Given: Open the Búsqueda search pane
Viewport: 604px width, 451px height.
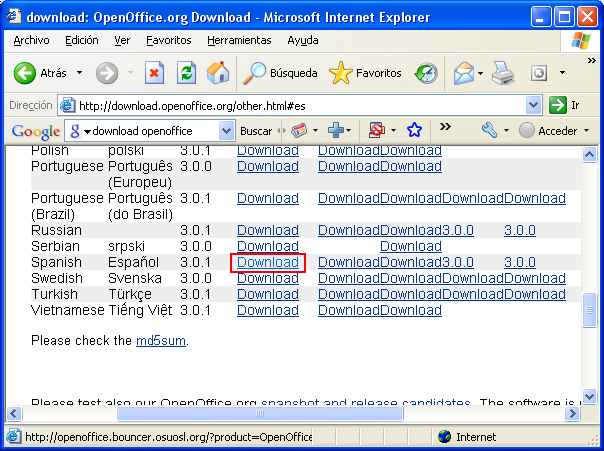Looking at the screenshot, I should tap(283, 73).
